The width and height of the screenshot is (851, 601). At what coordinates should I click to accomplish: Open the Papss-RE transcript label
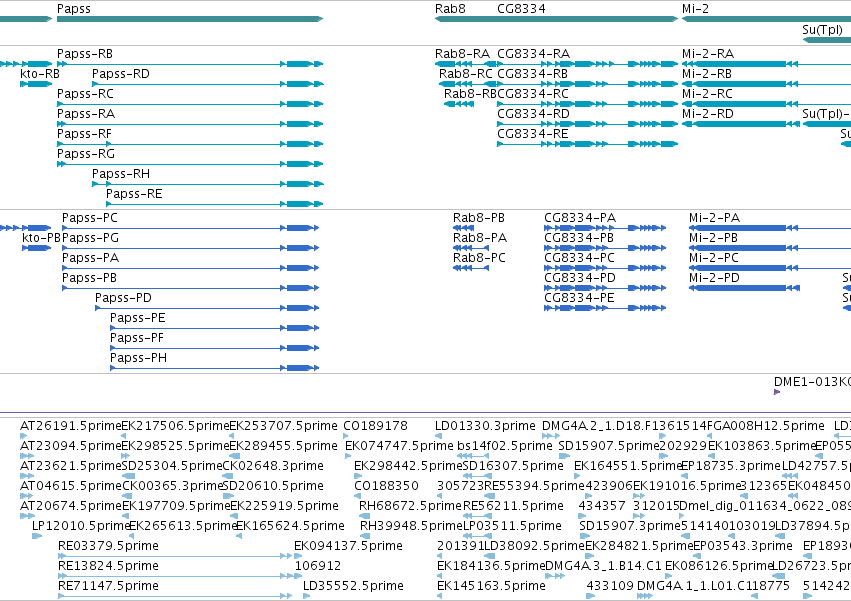tap(134, 194)
